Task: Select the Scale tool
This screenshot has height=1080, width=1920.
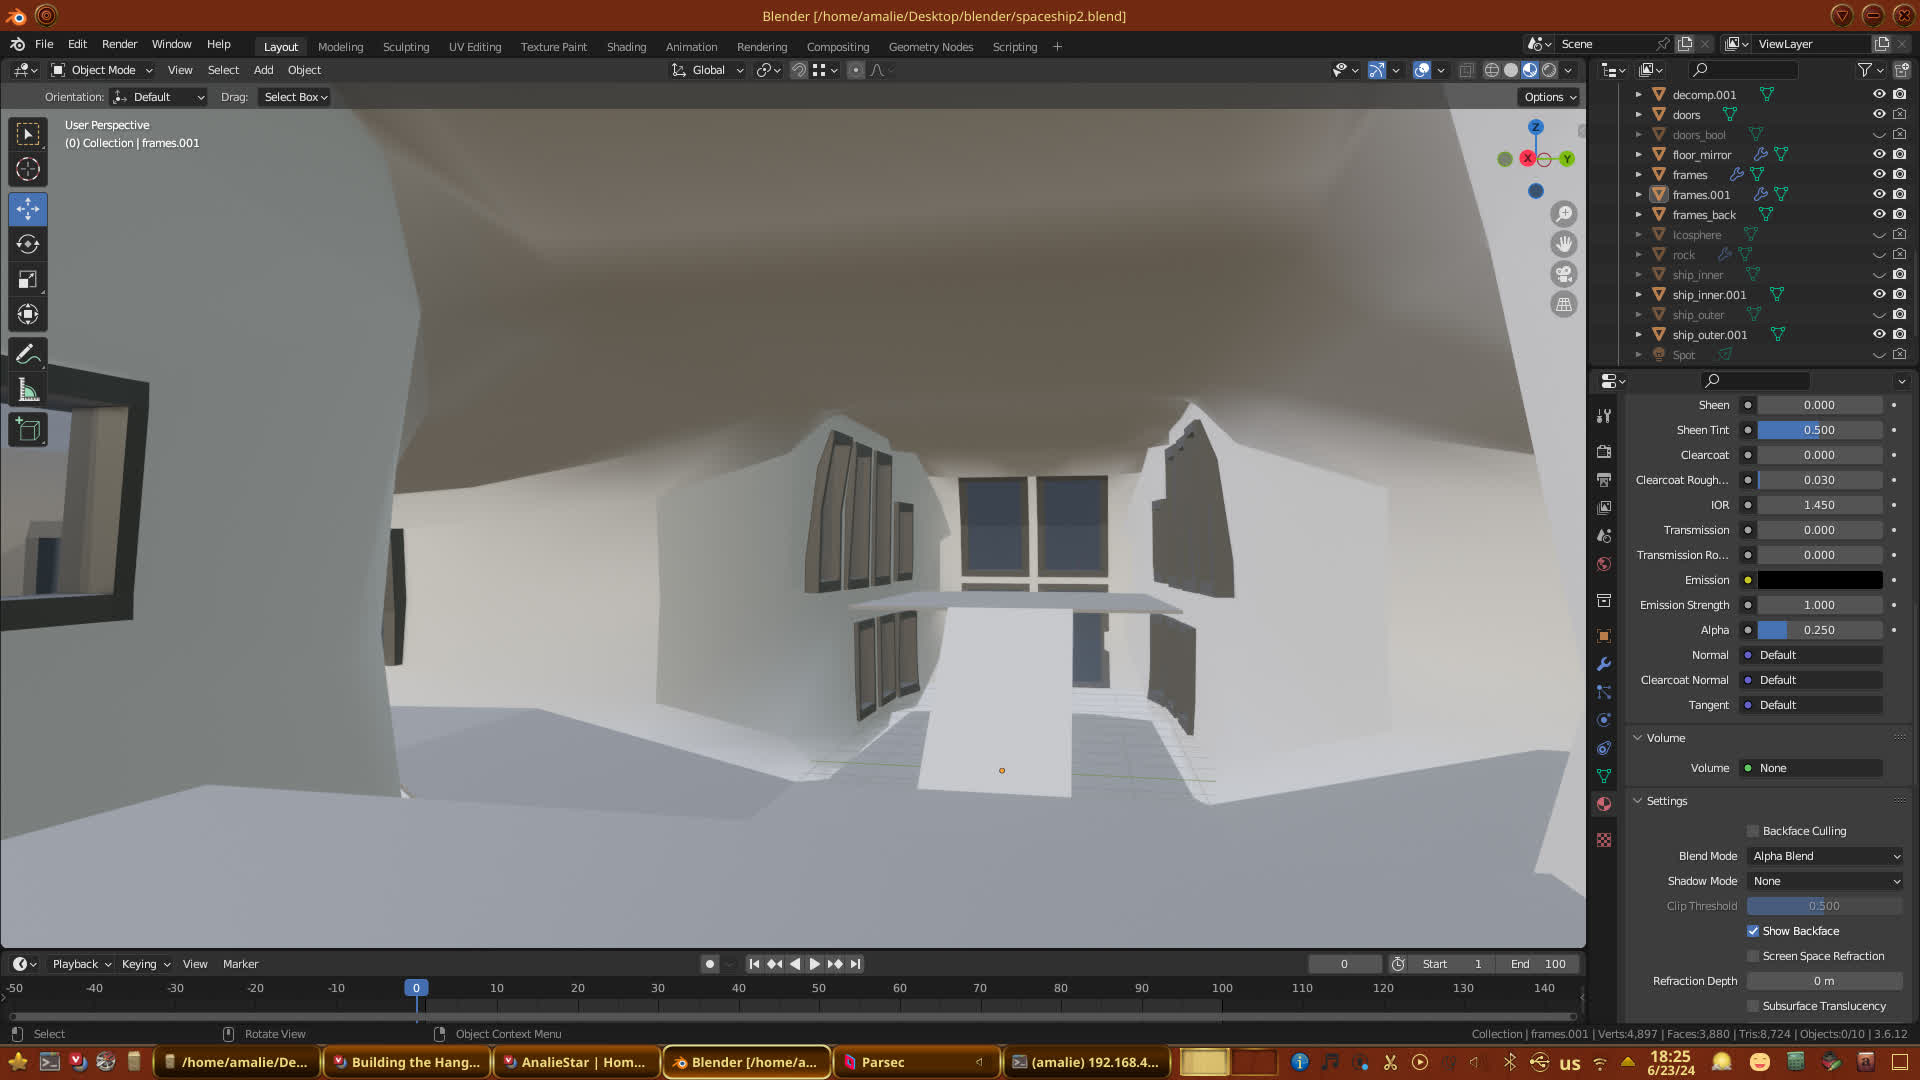Action: coord(28,280)
